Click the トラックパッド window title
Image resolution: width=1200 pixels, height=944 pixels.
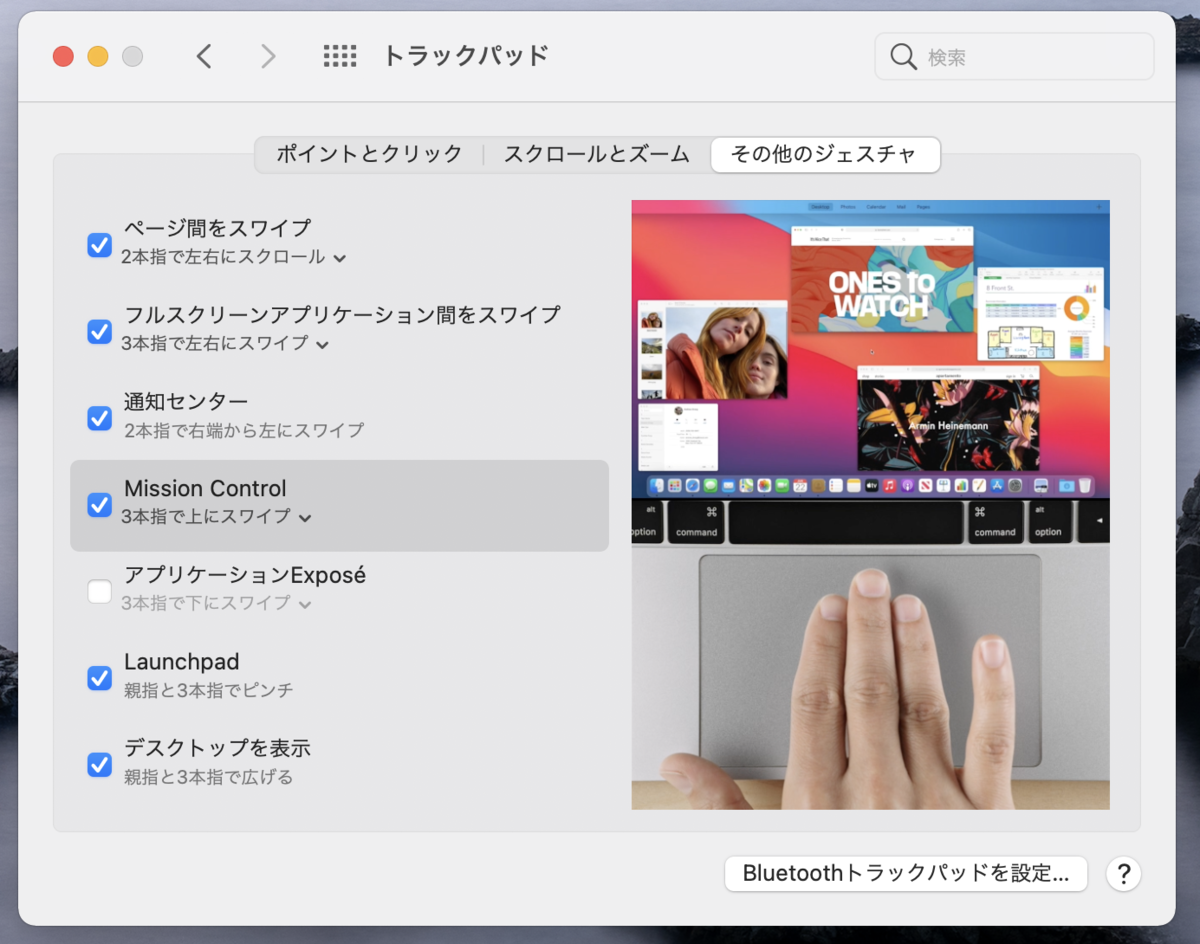[x=466, y=56]
